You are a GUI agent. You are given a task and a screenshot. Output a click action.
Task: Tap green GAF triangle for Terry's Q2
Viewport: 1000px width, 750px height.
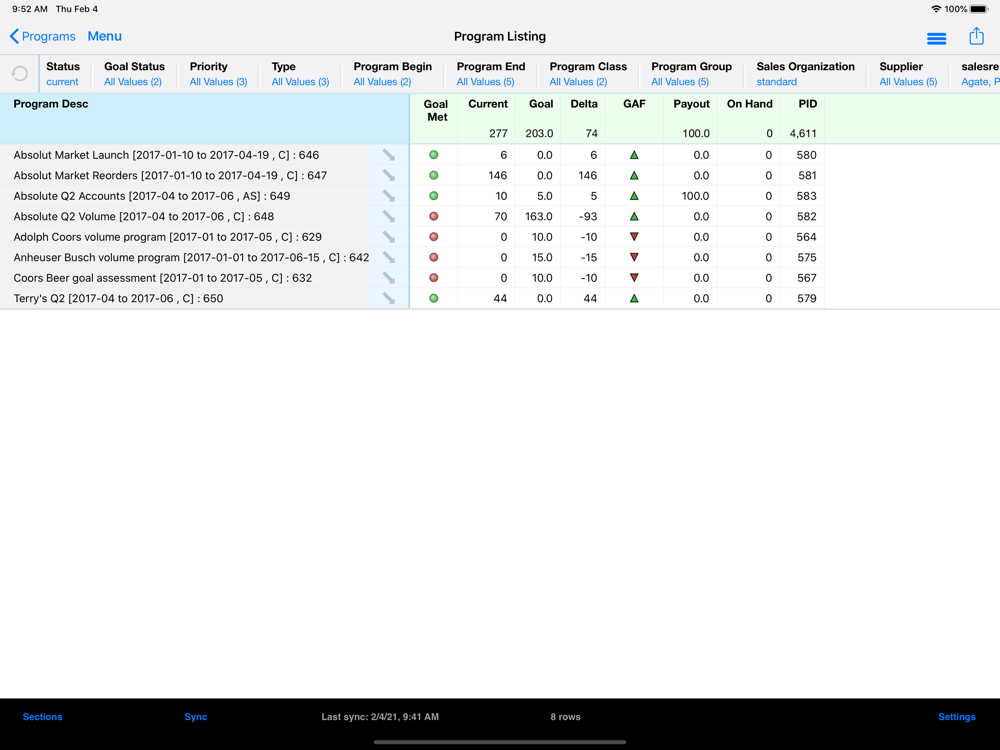click(634, 298)
